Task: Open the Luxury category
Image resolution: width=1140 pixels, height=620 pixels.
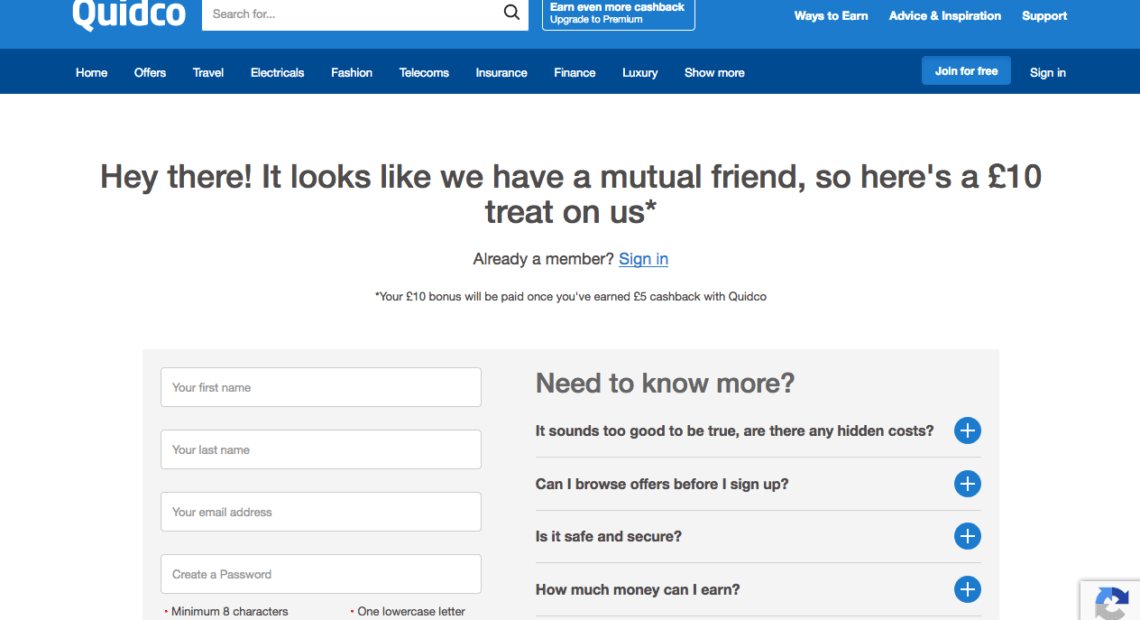Action: tap(640, 73)
